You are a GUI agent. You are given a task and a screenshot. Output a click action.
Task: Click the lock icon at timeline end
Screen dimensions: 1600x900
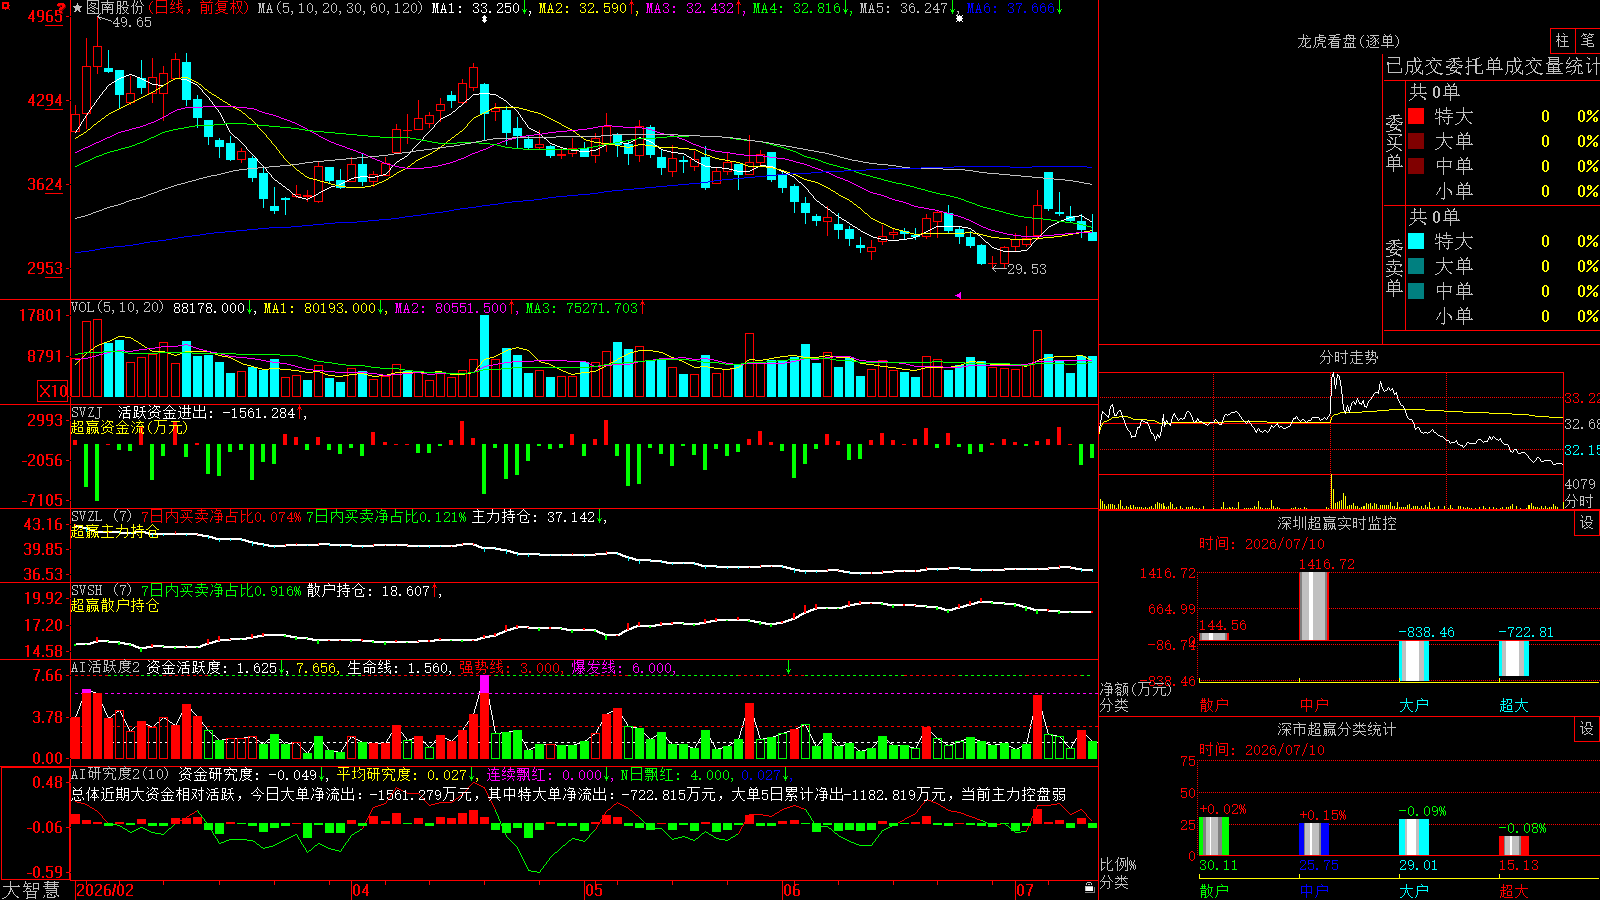tap(1090, 888)
